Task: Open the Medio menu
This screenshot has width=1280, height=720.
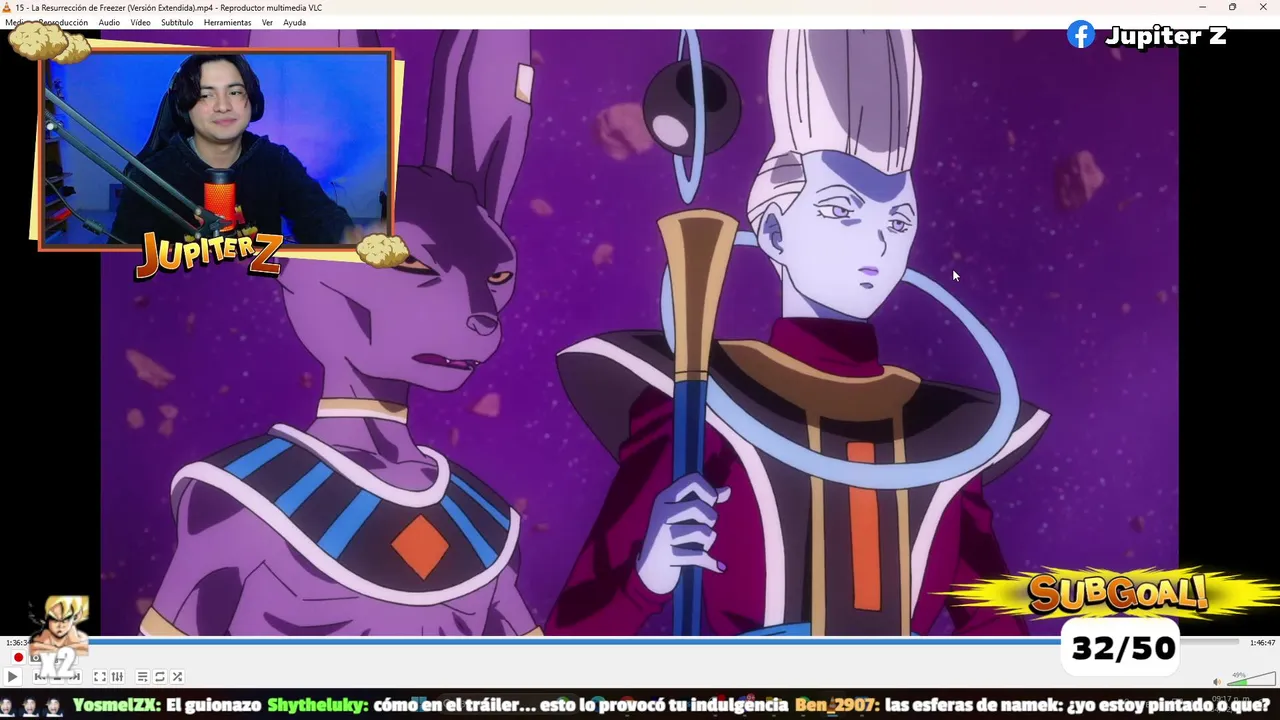Action: tap(15, 22)
